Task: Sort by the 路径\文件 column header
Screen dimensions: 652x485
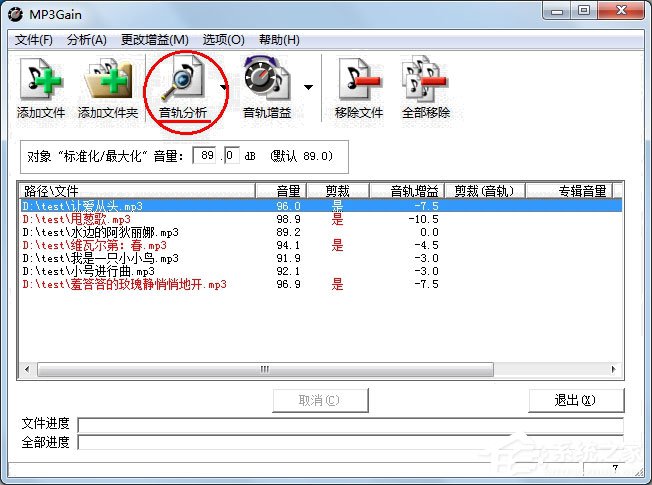Action: (137, 191)
